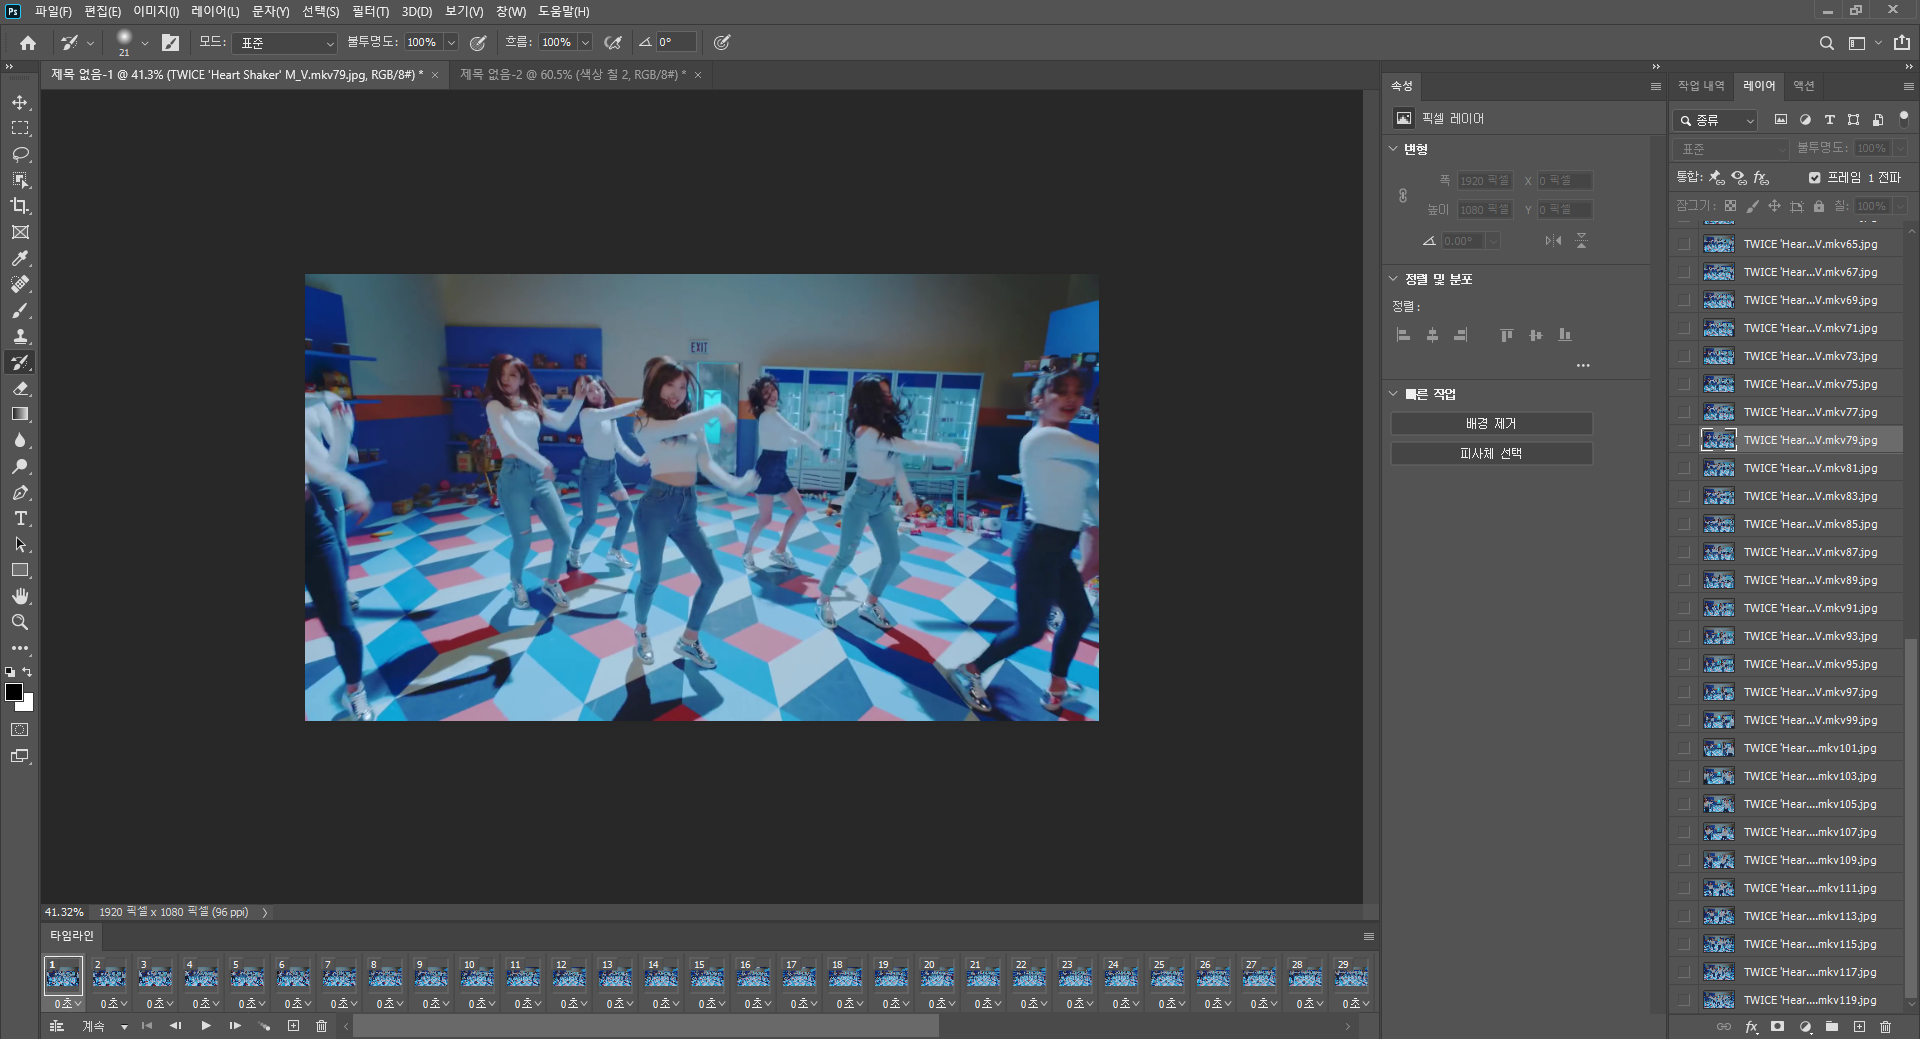Toggle visibility of layer mkv79.jpg
This screenshot has height=1039, width=1920.
(1685, 440)
